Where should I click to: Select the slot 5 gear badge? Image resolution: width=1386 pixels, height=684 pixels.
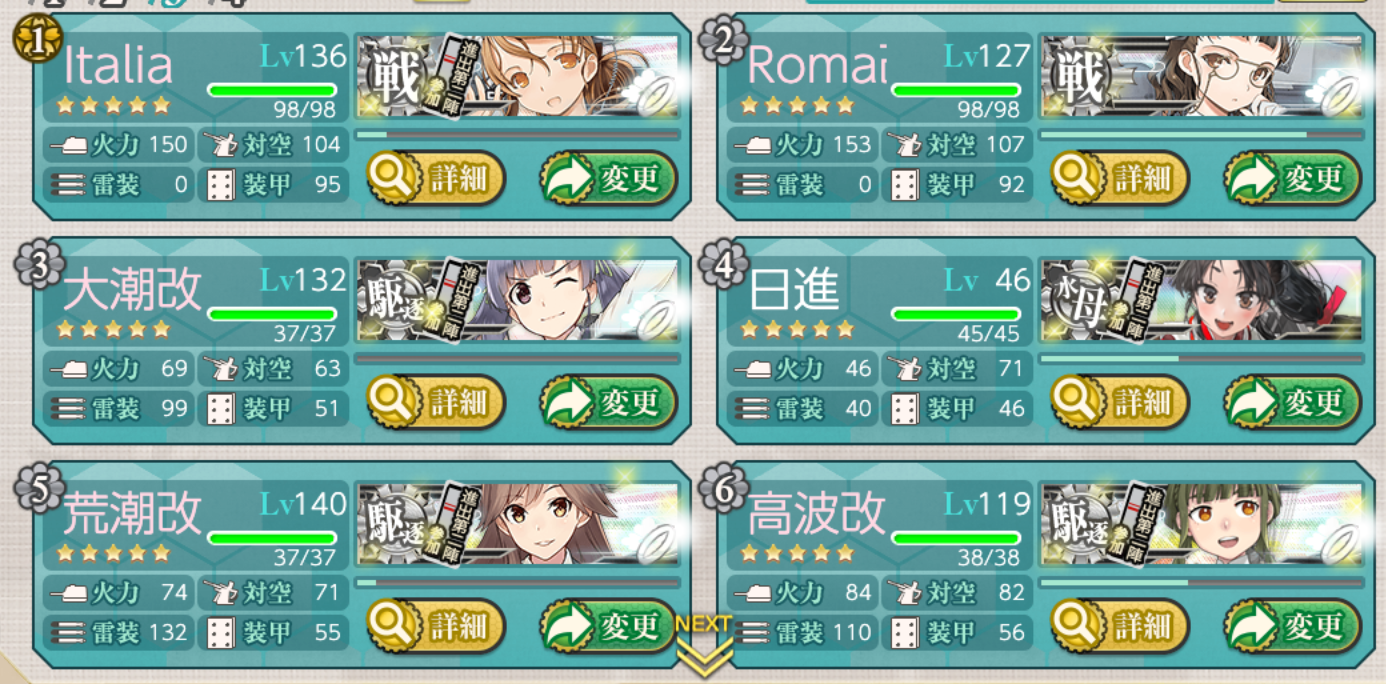(35, 488)
